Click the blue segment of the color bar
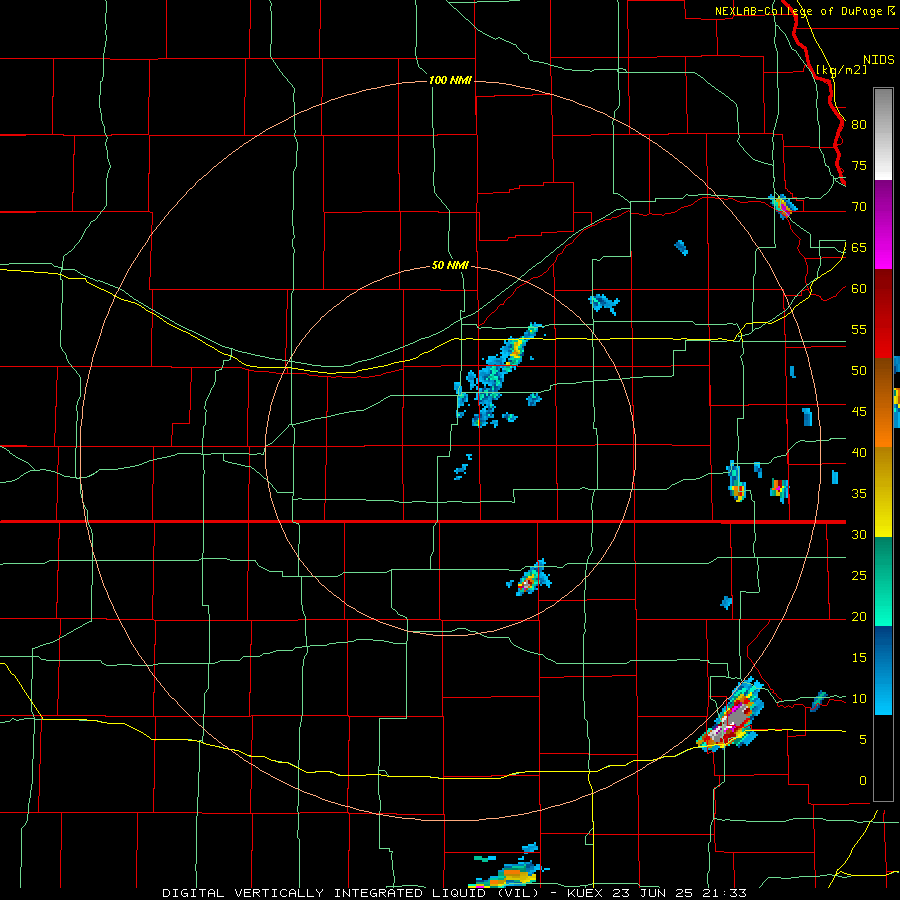900x900 pixels. tap(883, 670)
